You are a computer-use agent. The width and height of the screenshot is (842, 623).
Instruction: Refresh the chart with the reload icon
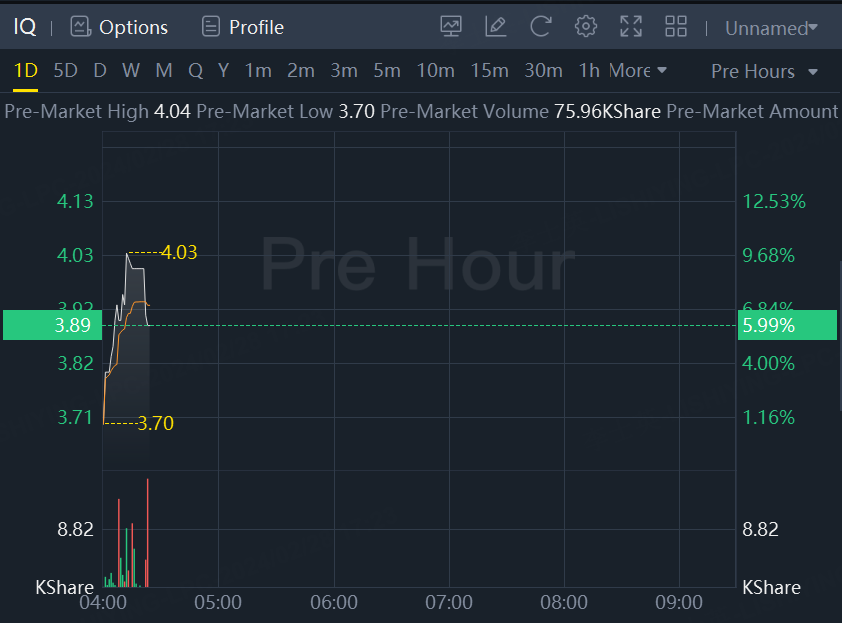[x=541, y=27]
